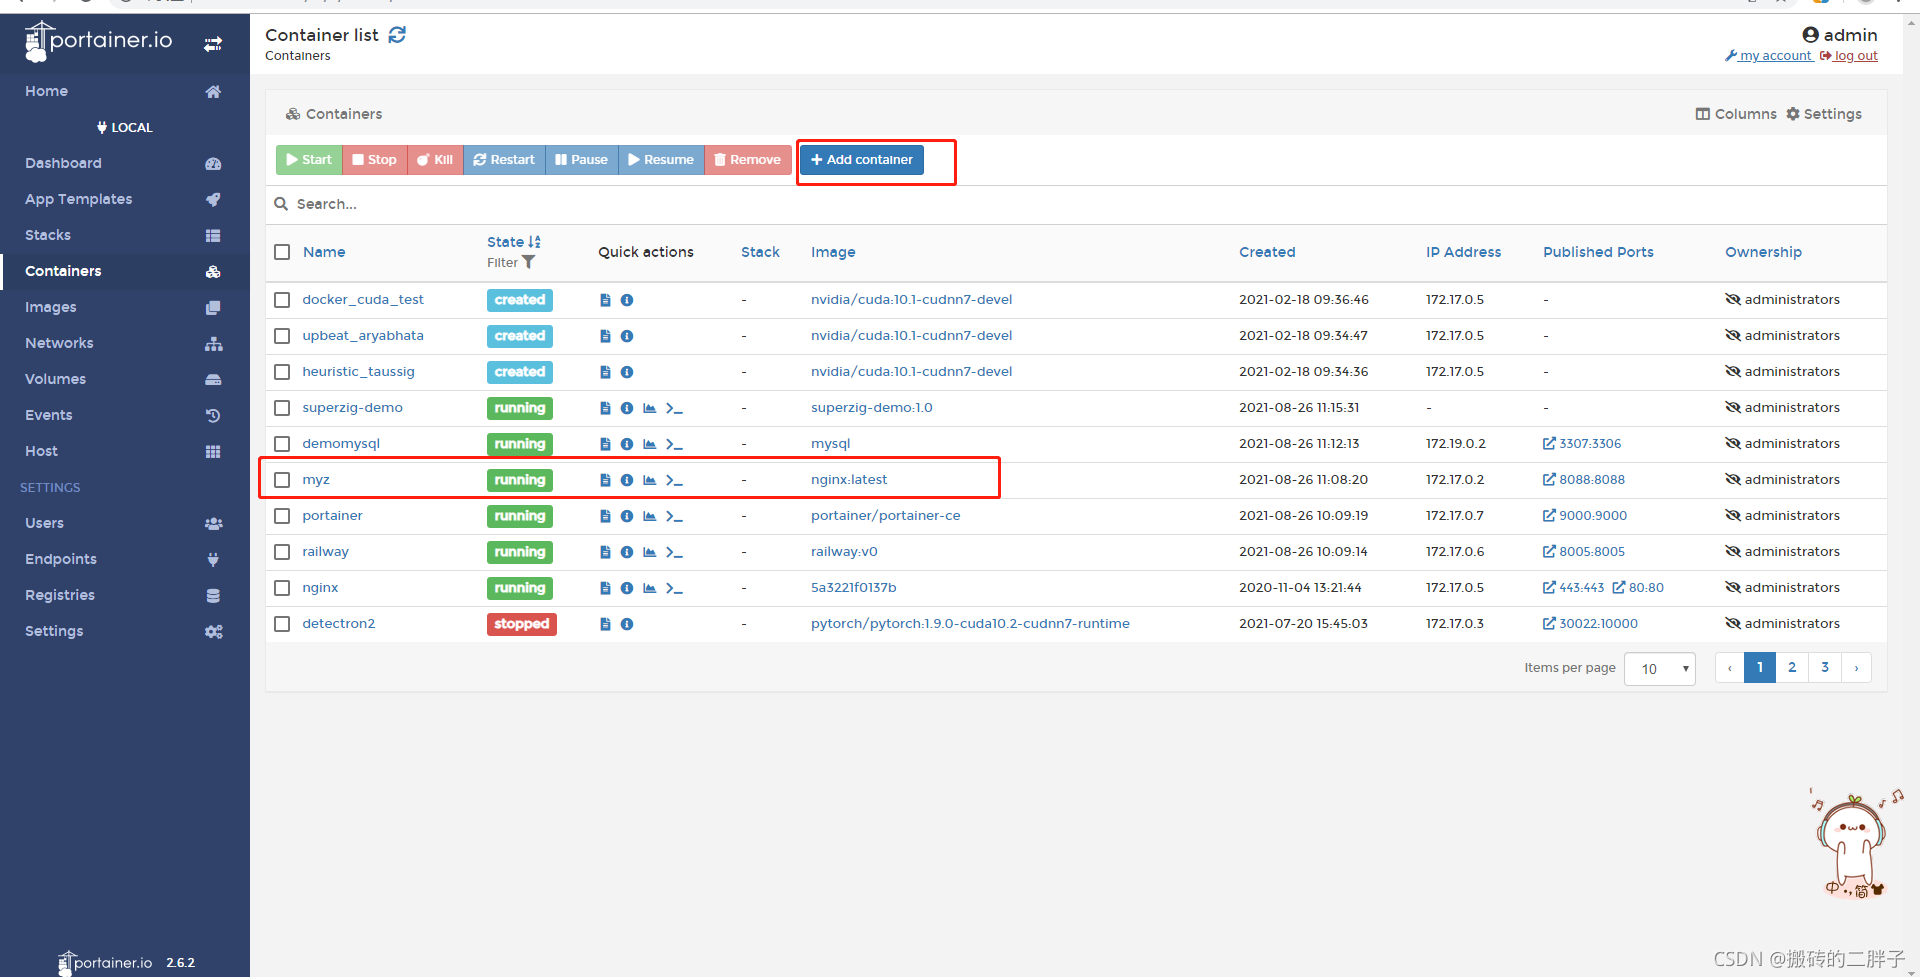
Task: Sort table by Created column
Action: (1267, 252)
